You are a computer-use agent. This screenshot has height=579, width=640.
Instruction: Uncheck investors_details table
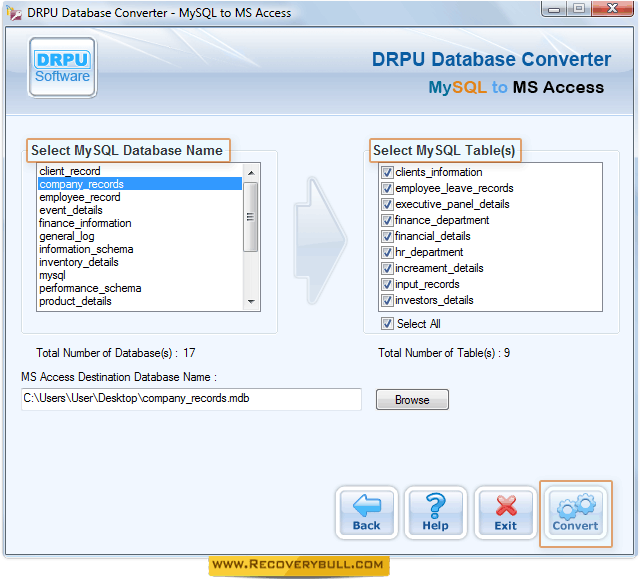point(387,300)
